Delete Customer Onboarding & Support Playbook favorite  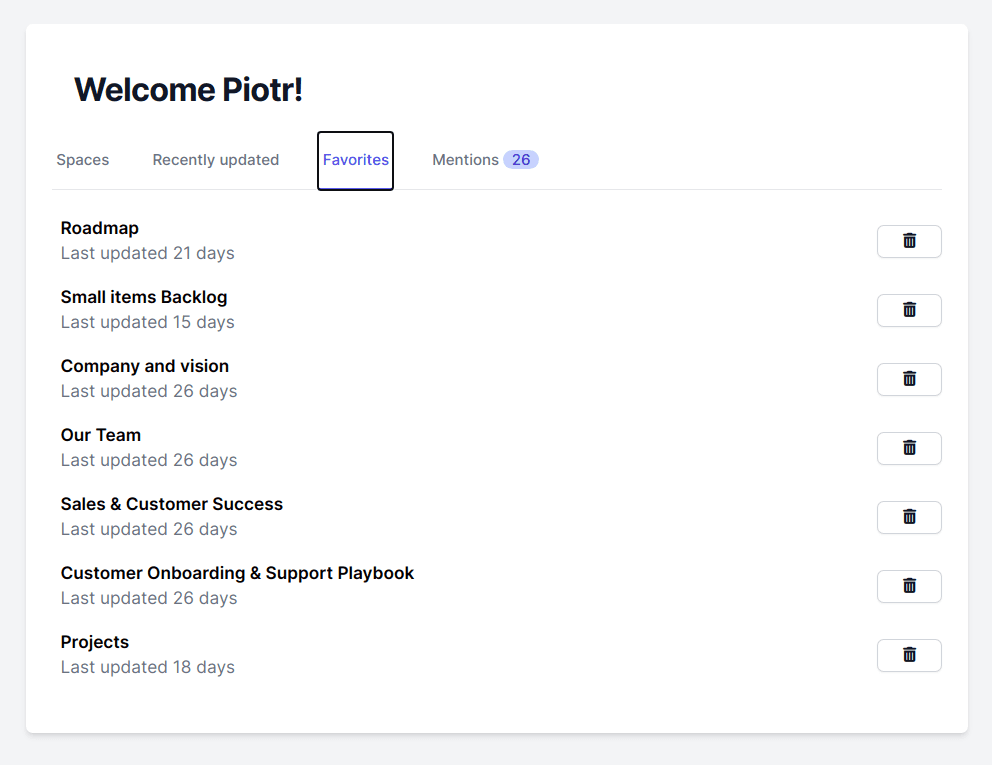click(909, 586)
